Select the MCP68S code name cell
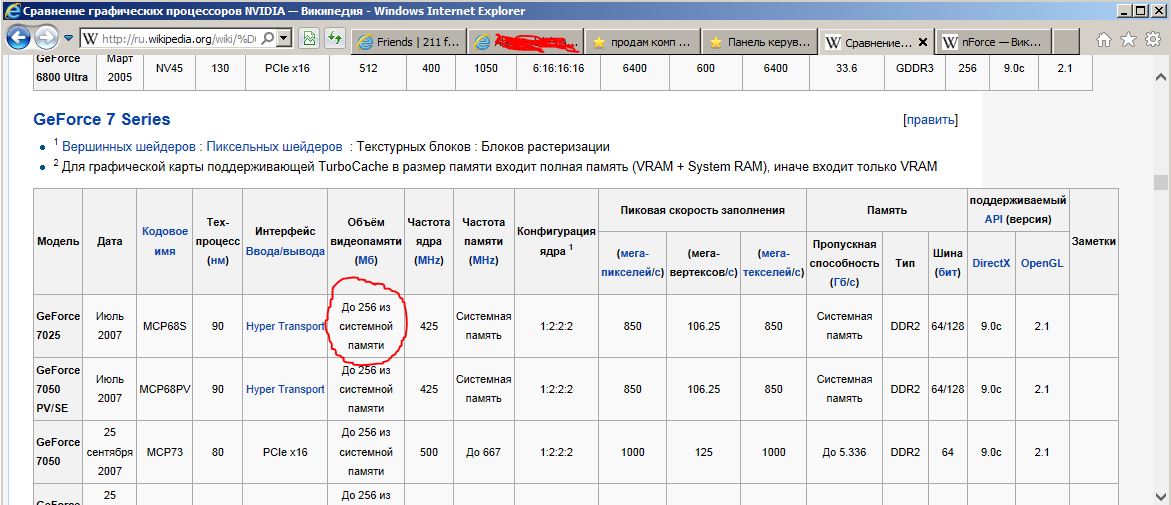 point(165,326)
